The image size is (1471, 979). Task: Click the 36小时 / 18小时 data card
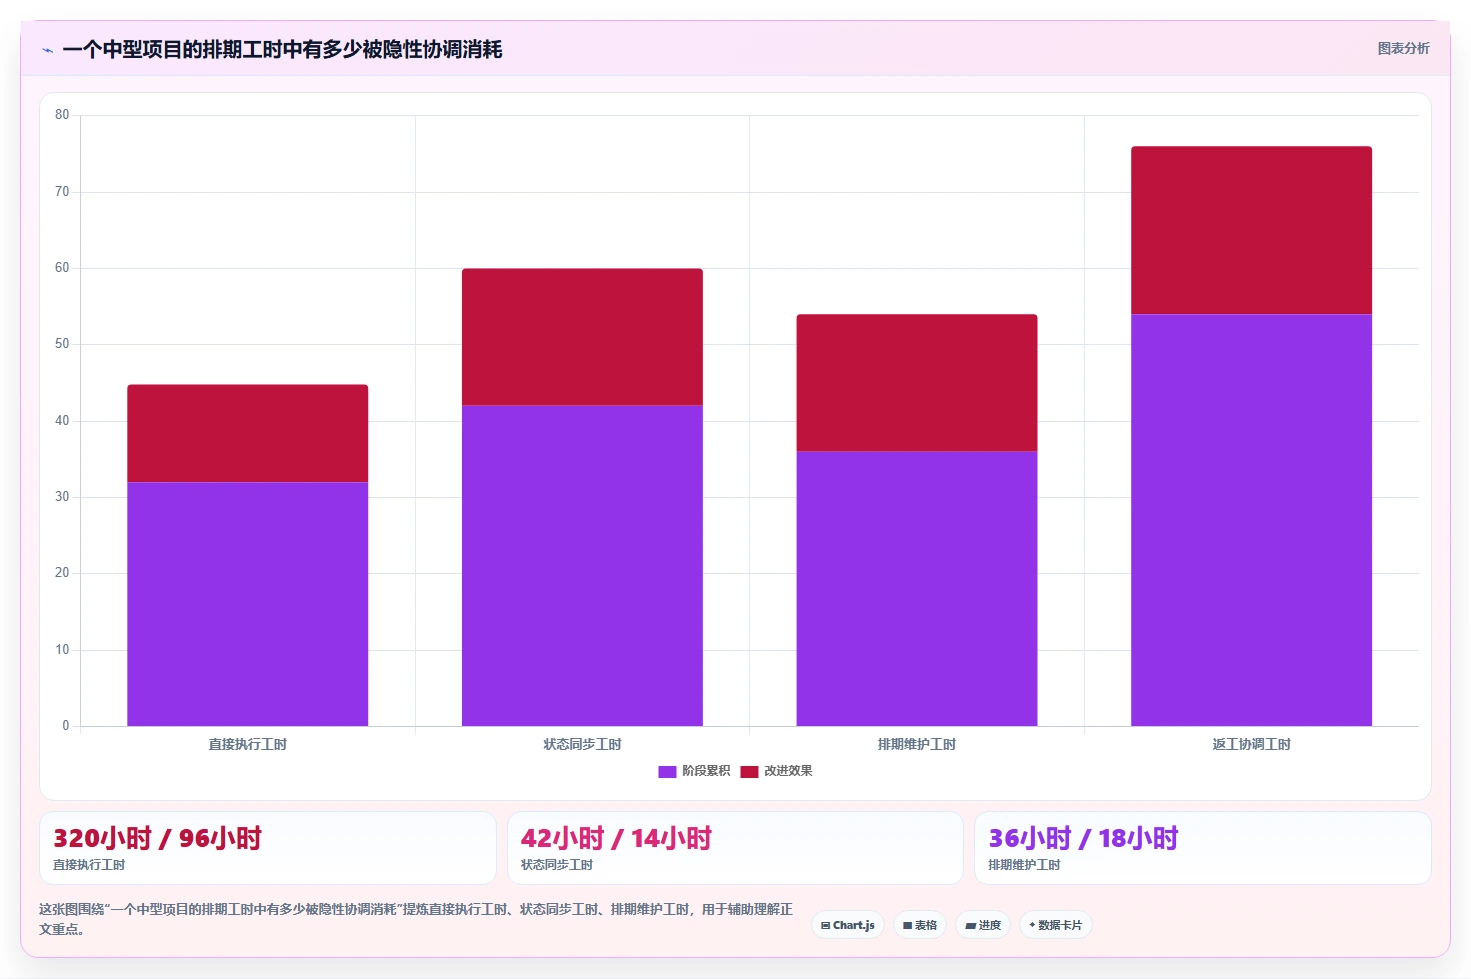[x=1203, y=848]
